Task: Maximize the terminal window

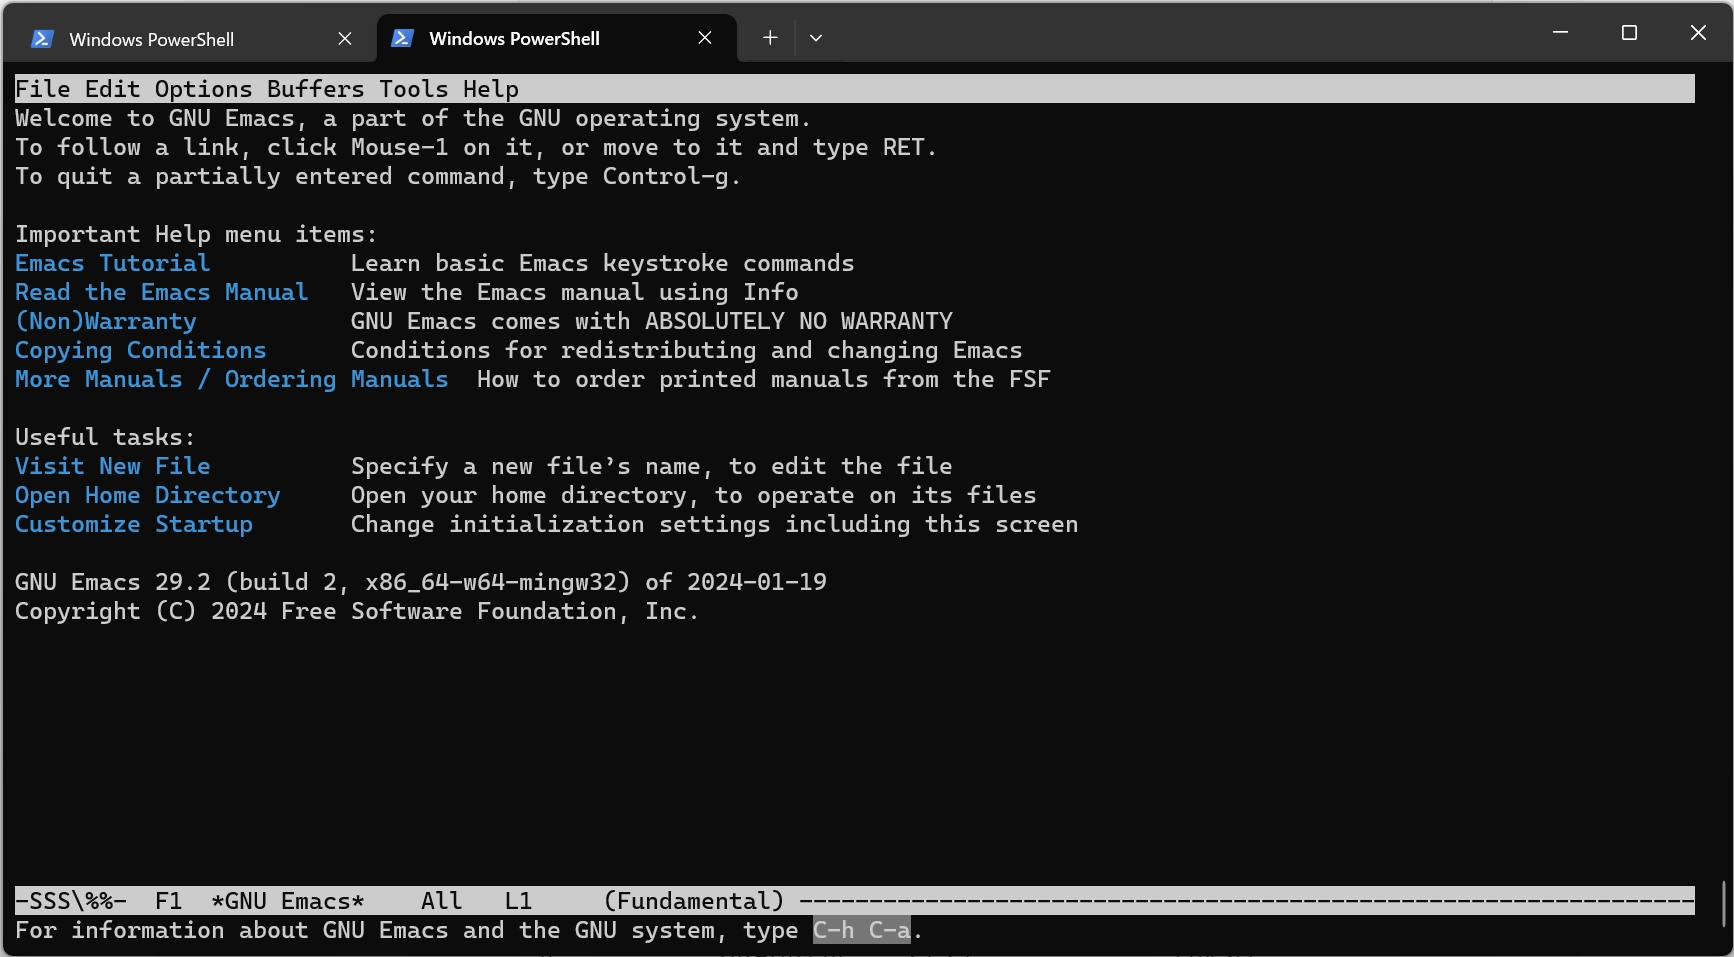Action: (1629, 33)
